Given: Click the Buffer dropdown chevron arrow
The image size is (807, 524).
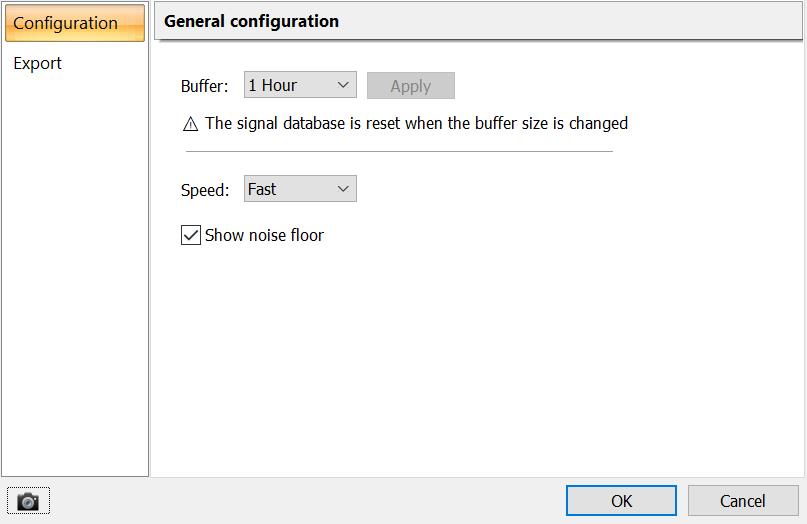Looking at the screenshot, I should pos(343,86).
